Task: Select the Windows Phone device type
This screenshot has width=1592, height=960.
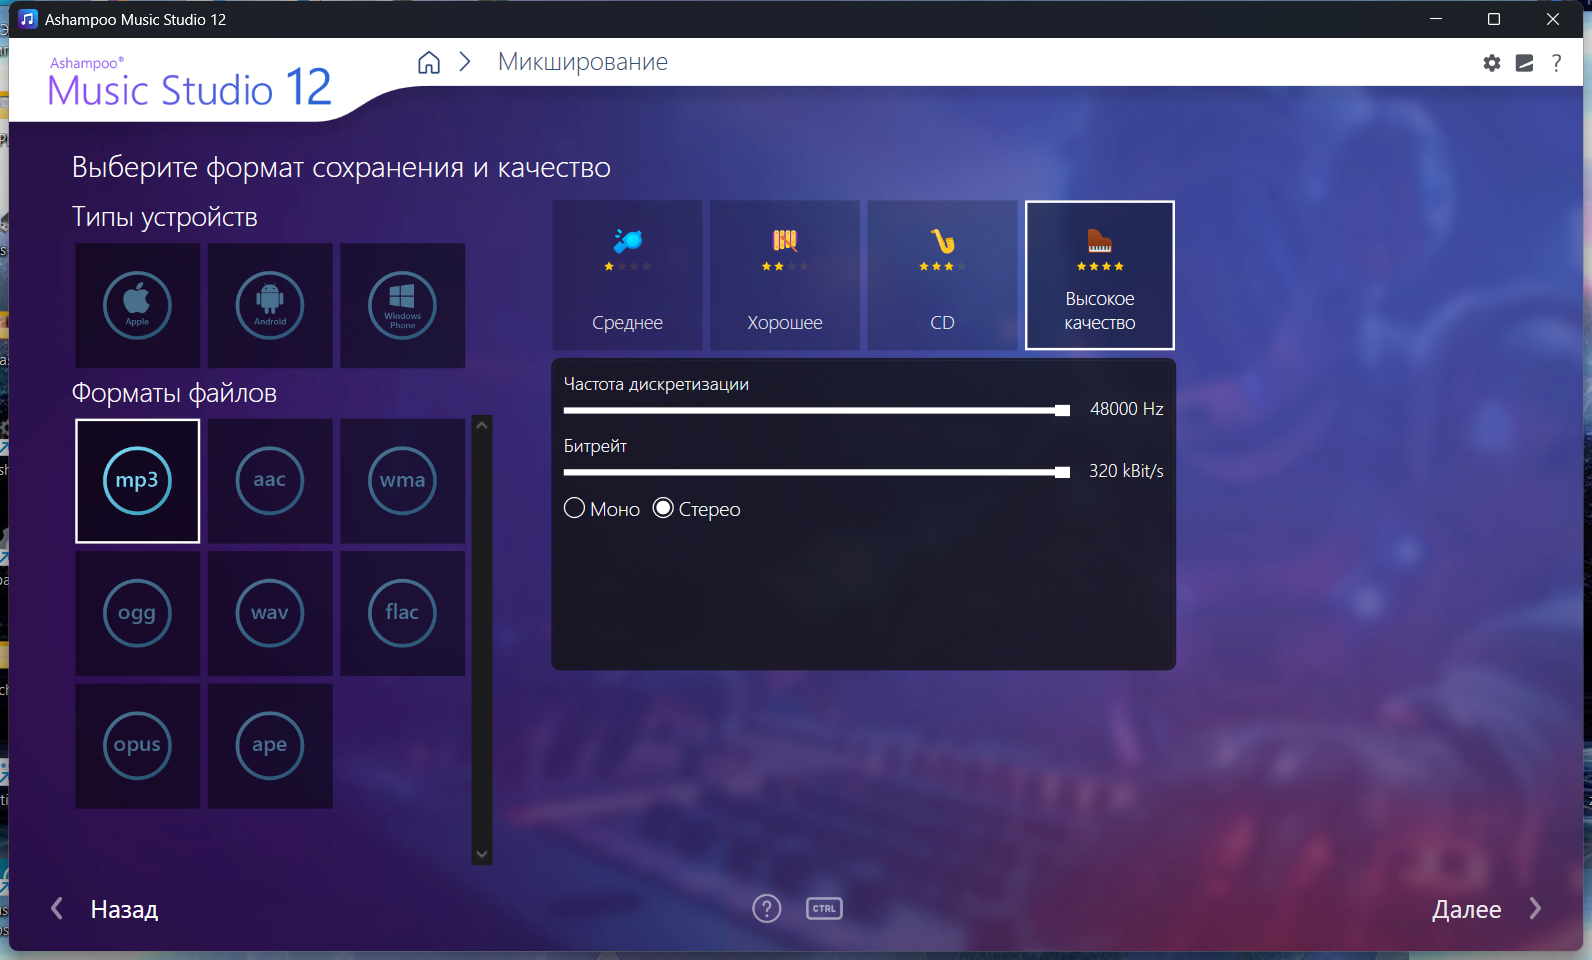Action: click(x=402, y=306)
